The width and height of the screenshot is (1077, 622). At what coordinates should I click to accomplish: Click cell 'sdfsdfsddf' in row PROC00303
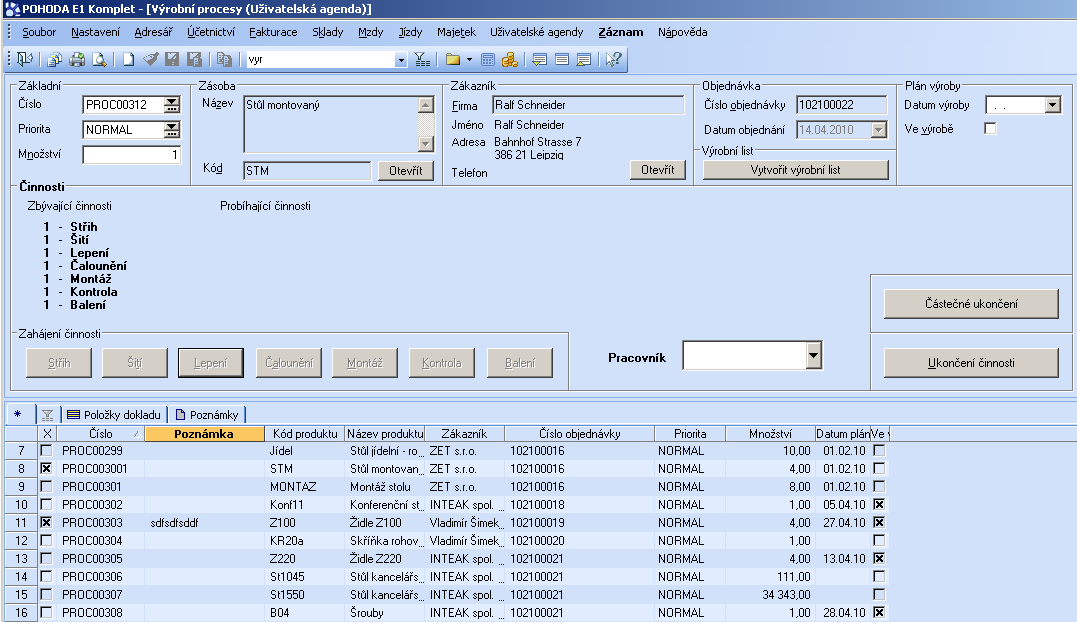click(205, 522)
